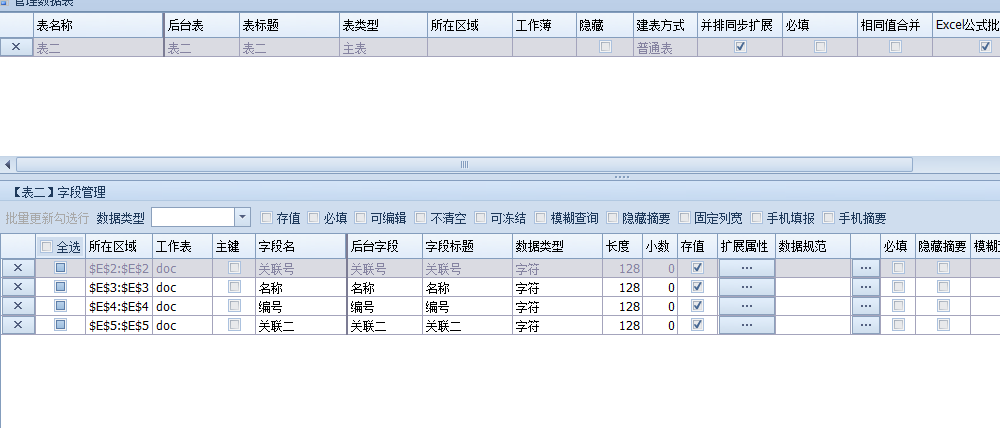The width and height of the screenshot is (1000, 428).
Task: Enable the 模糊查询 batch option checkbox
Action: (x=541, y=217)
